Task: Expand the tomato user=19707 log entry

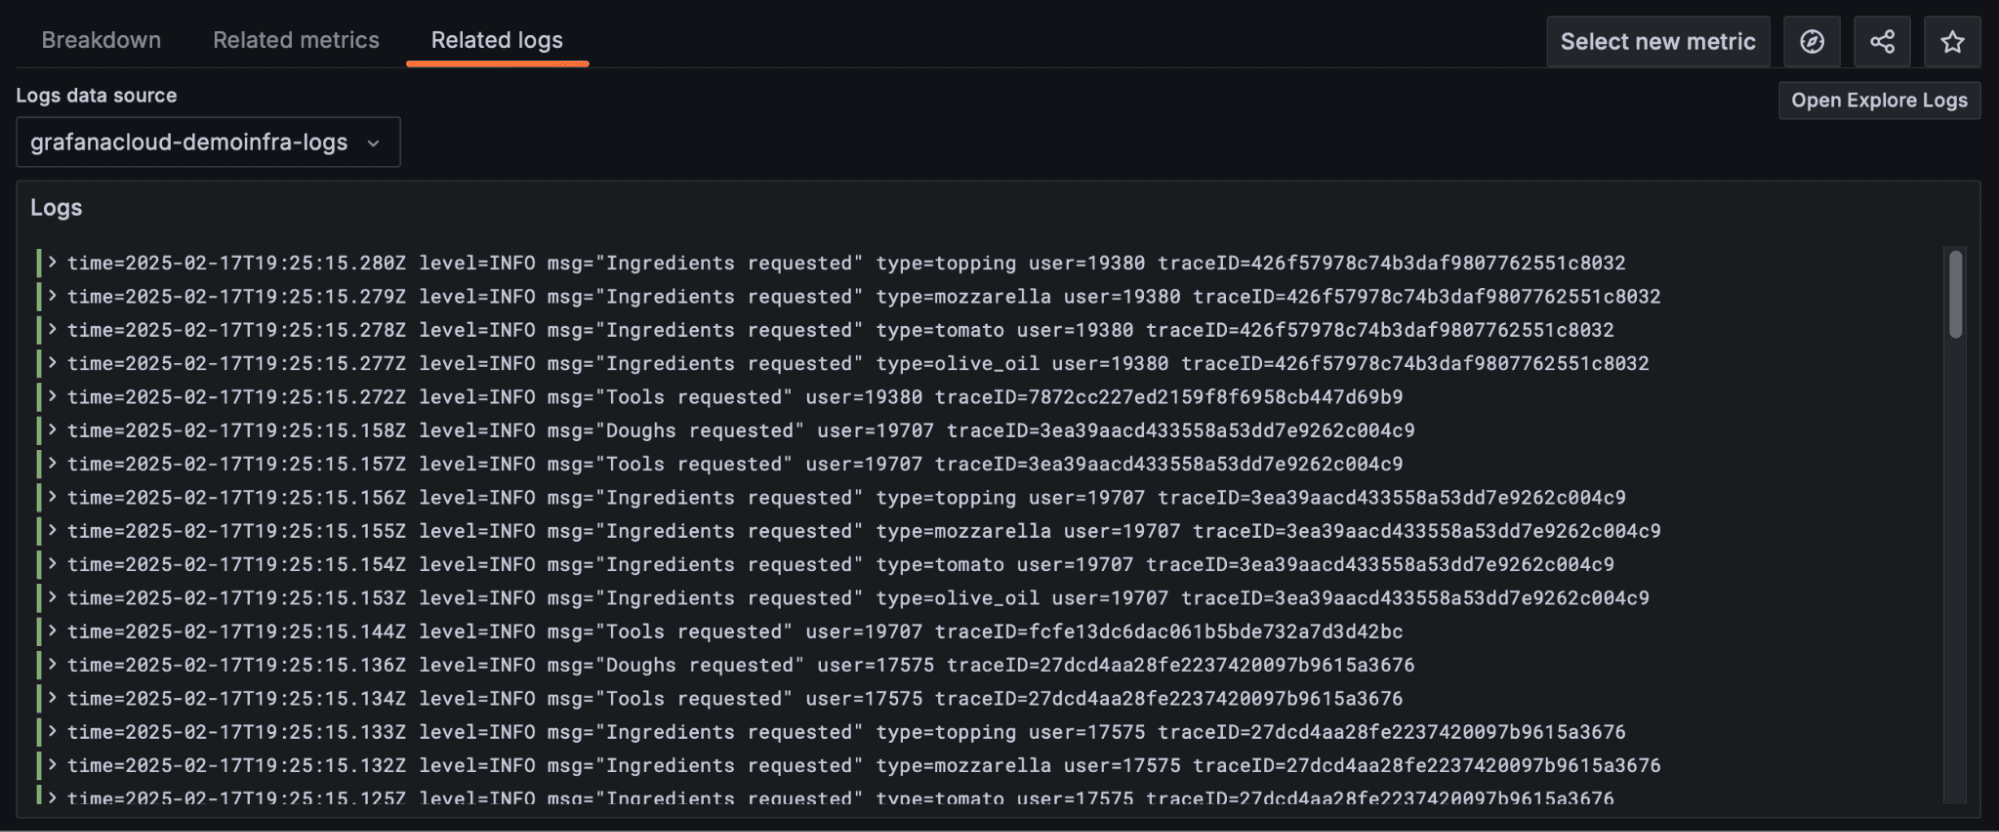Action: [51, 564]
